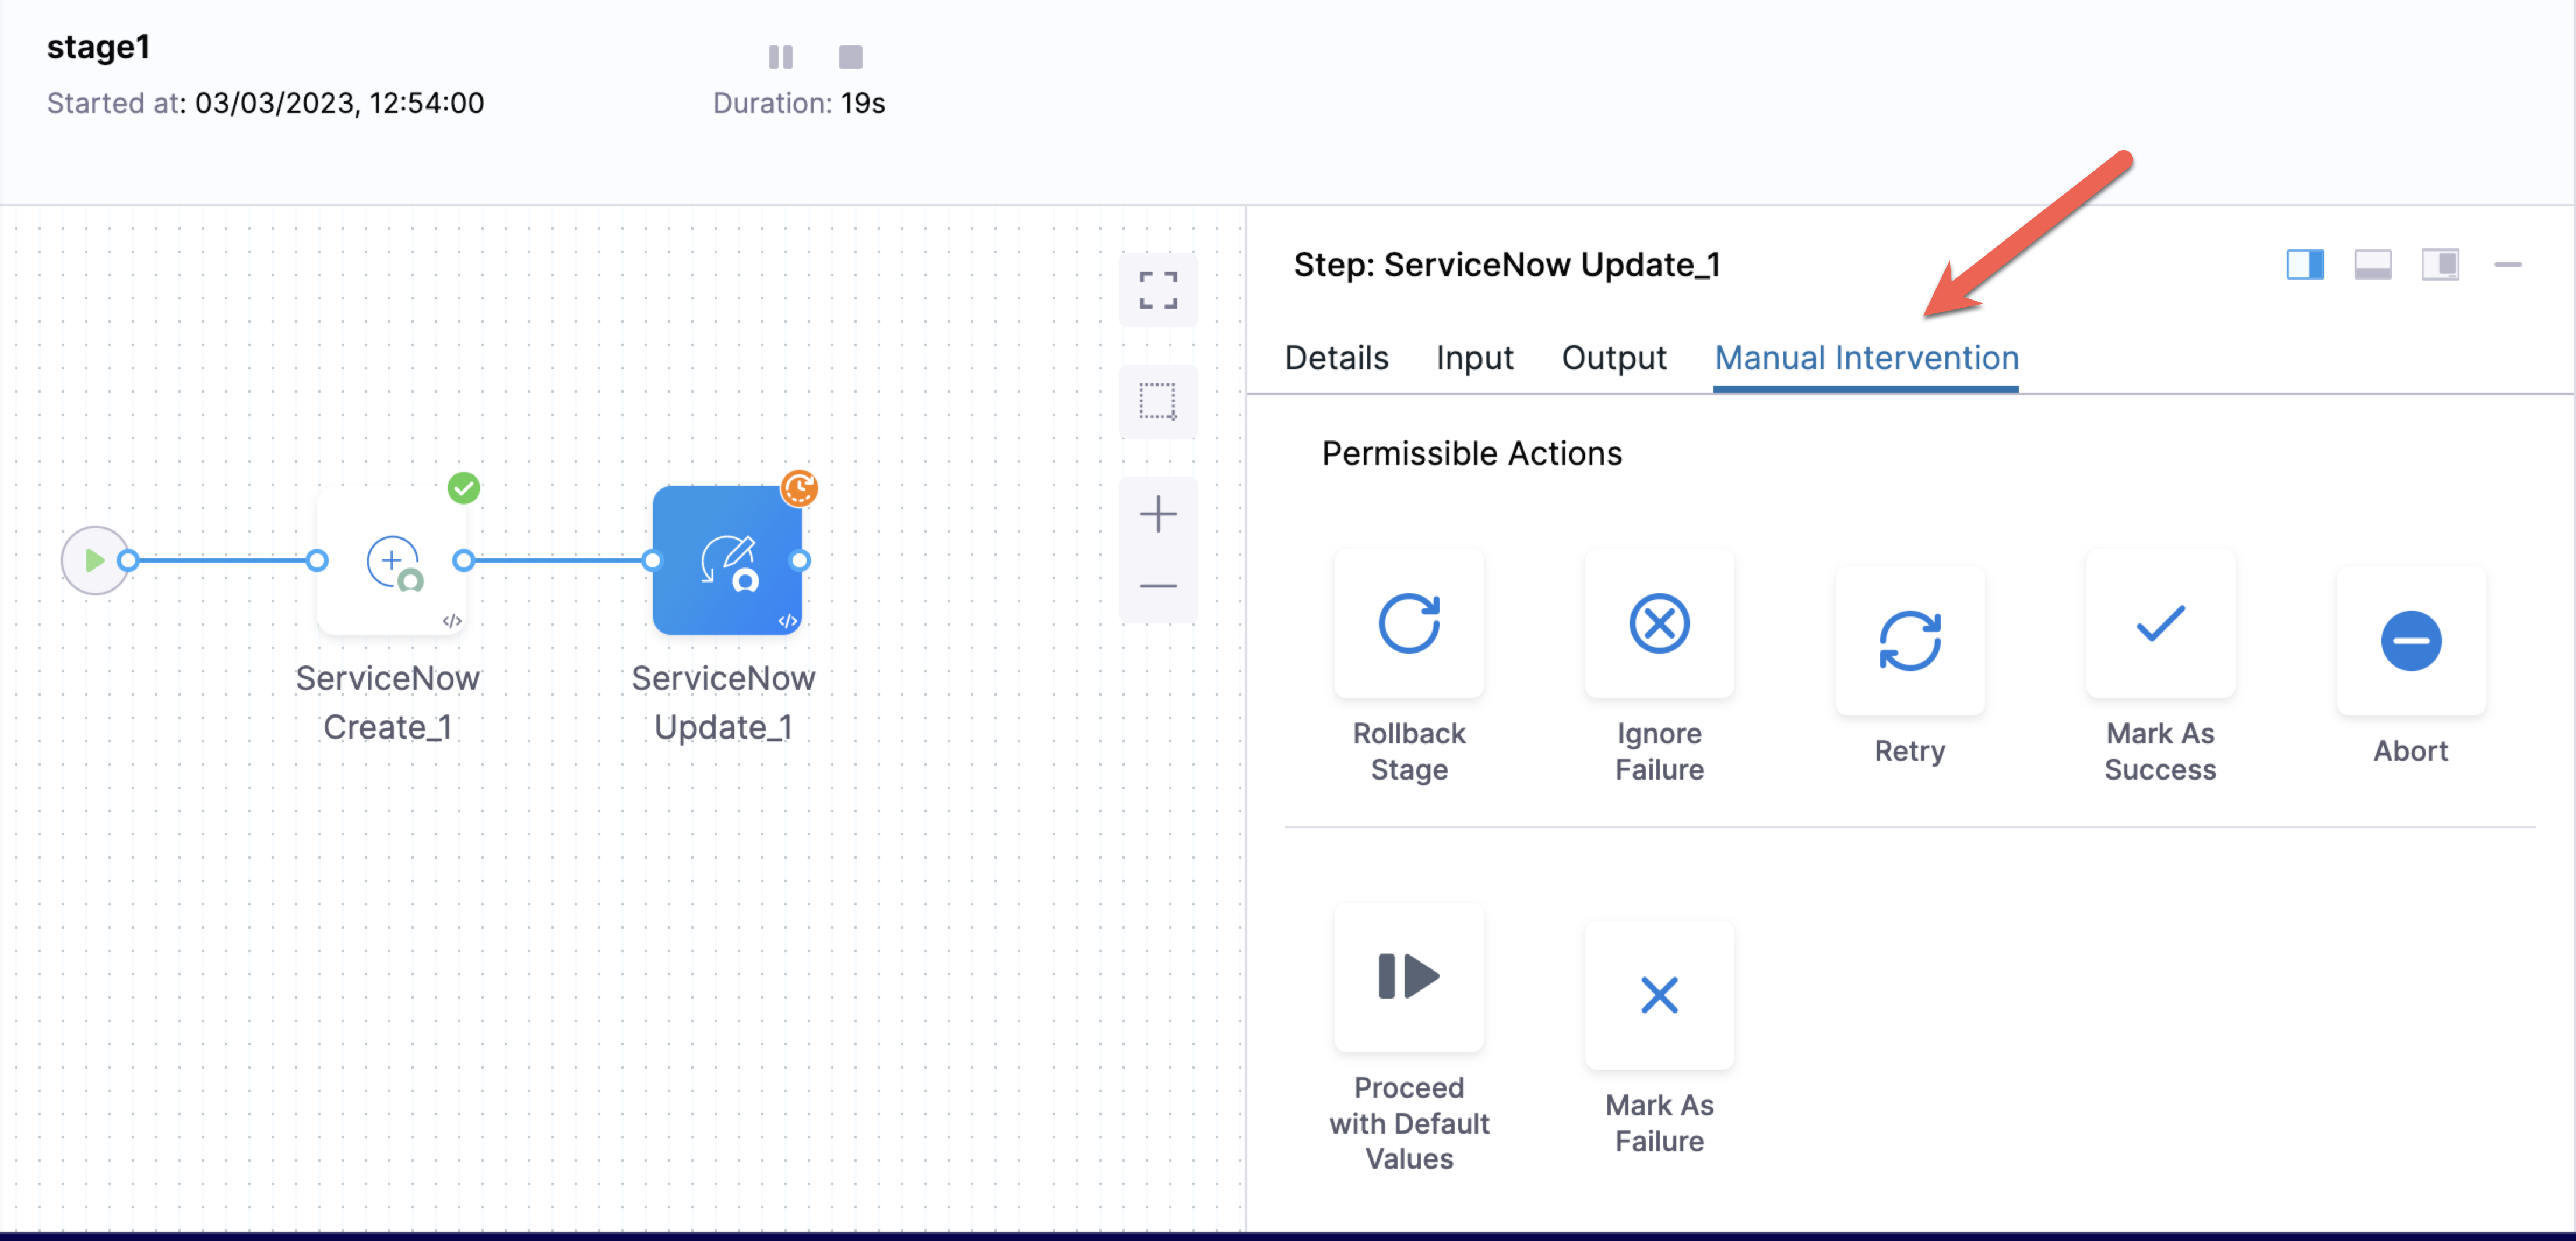Activate the region select tool on canvas
The height and width of the screenshot is (1241, 2576).
(1158, 402)
